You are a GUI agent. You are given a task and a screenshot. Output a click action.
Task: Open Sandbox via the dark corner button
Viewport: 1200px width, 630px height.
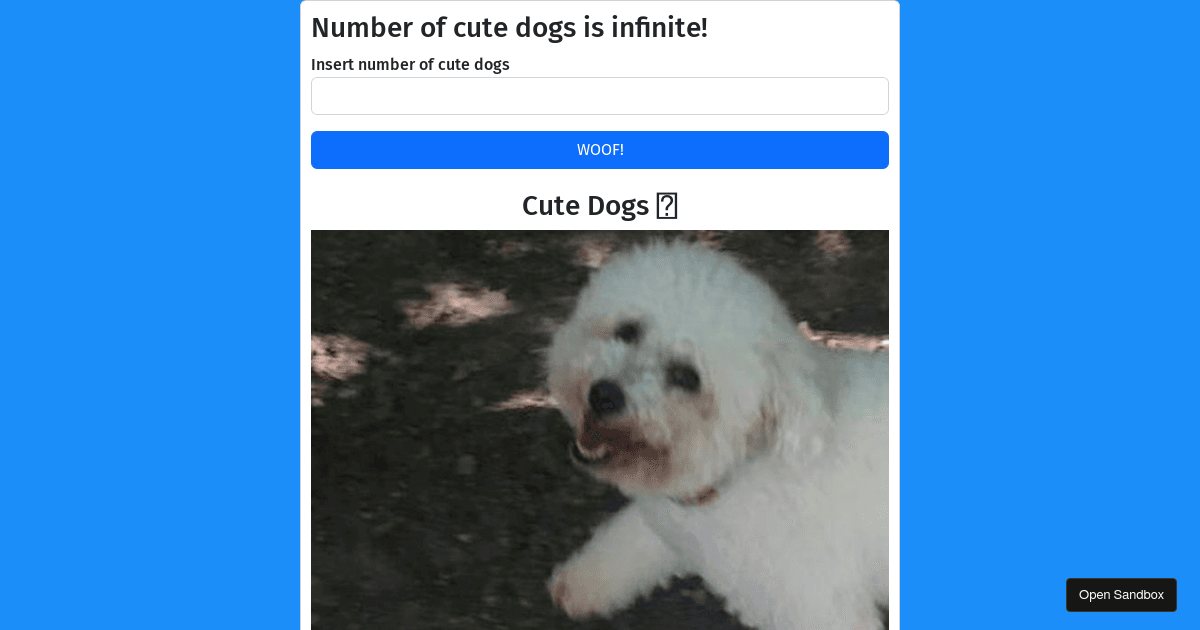[1121, 595]
